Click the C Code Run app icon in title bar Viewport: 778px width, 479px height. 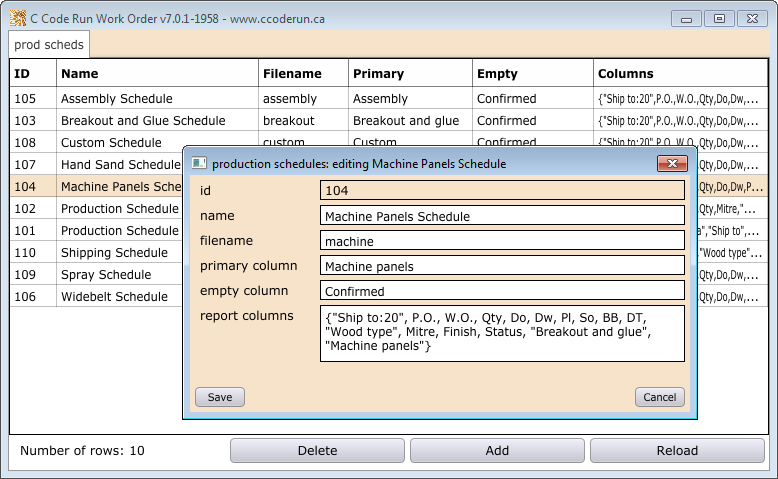18,18
